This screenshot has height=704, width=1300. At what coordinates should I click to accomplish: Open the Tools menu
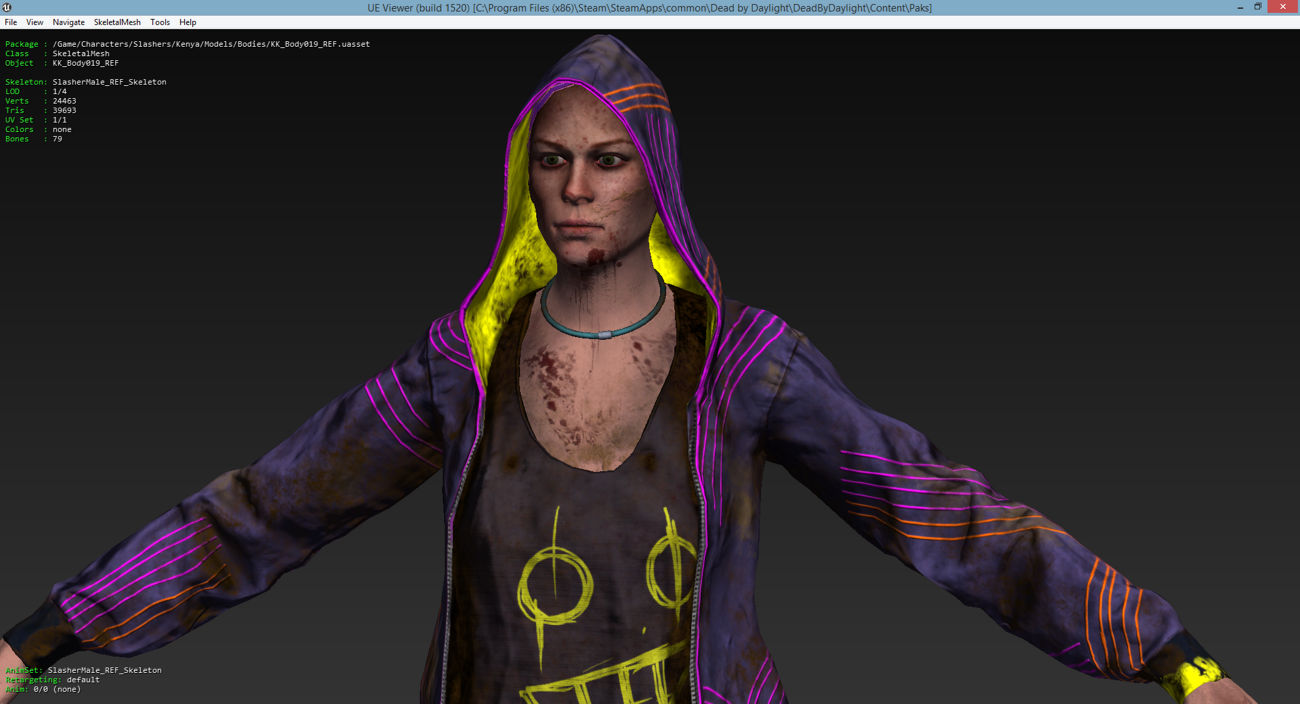point(160,22)
